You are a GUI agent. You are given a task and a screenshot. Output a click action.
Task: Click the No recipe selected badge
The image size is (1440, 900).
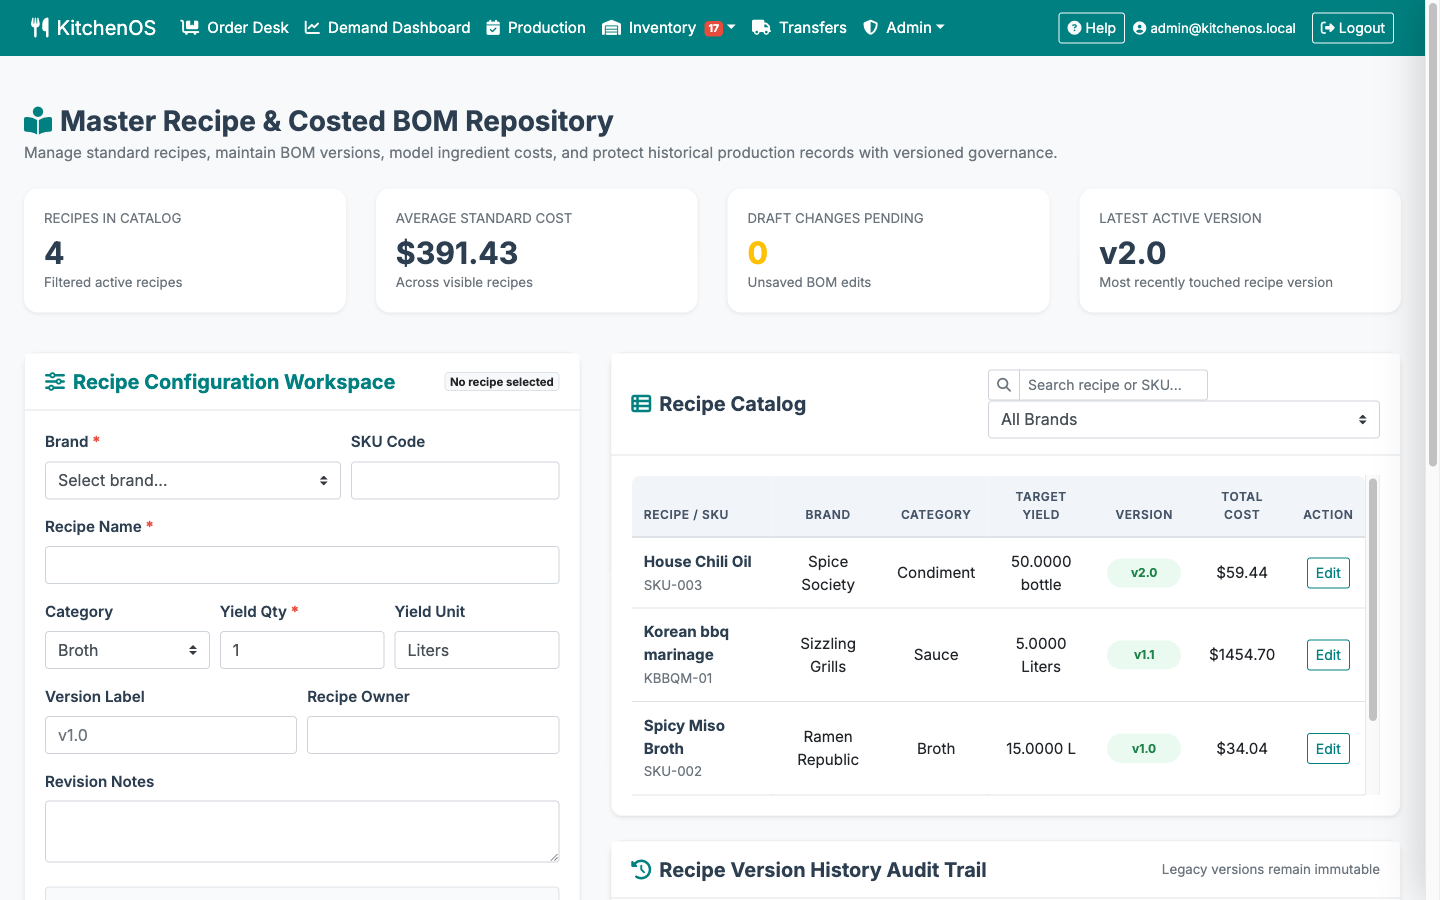click(x=501, y=382)
